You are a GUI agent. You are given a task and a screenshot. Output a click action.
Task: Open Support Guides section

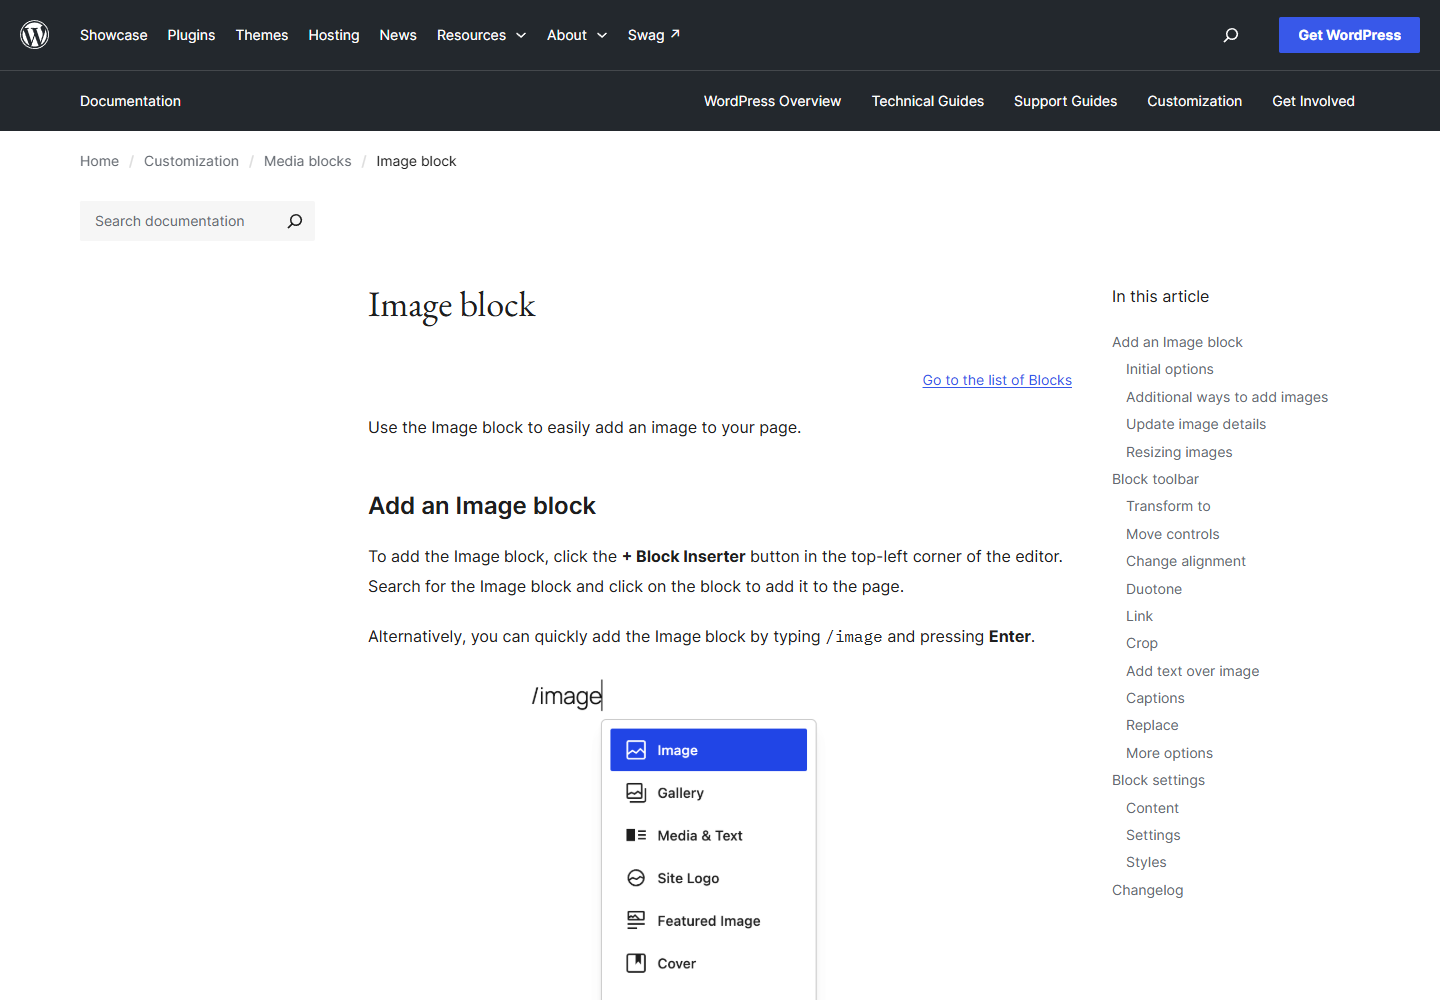(x=1065, y=101)
